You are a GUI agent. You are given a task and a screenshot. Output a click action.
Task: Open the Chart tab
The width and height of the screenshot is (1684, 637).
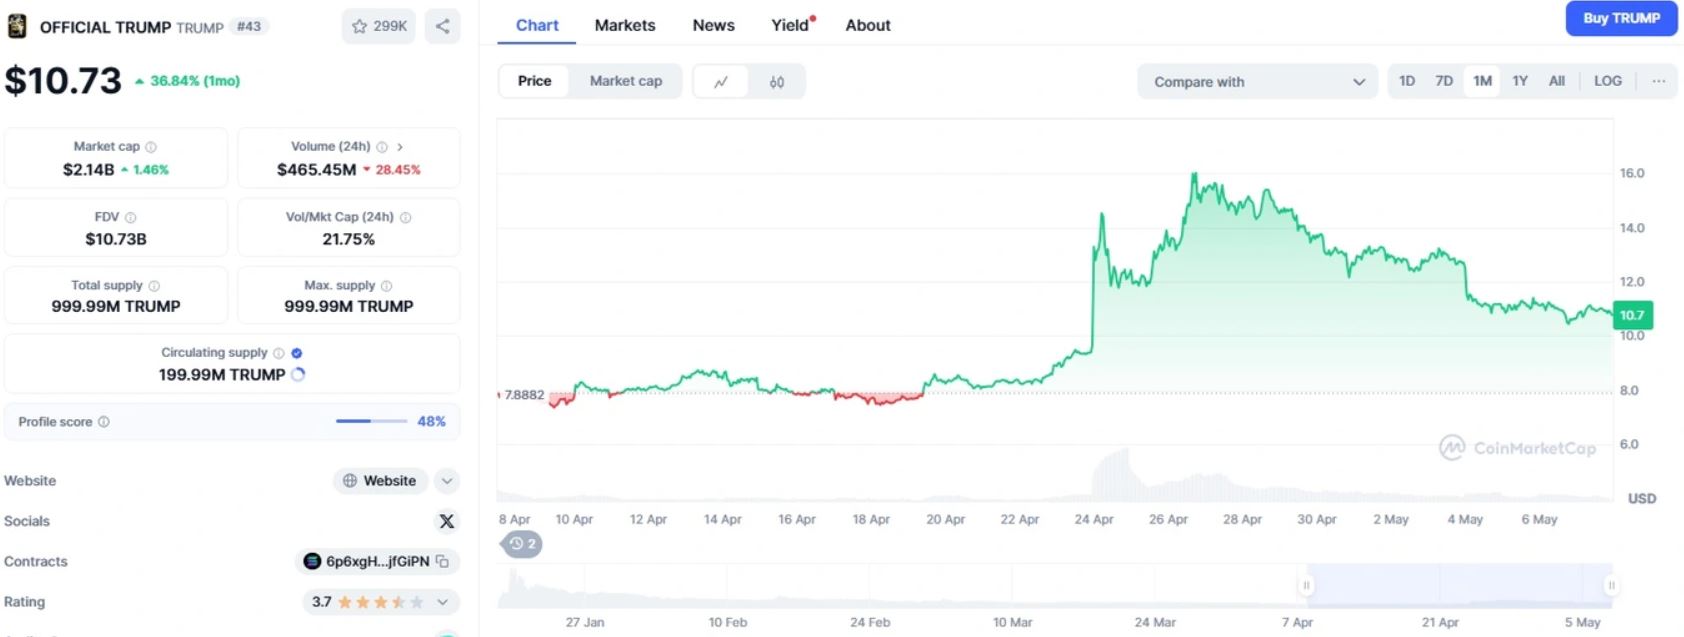[x=537, y=25]
